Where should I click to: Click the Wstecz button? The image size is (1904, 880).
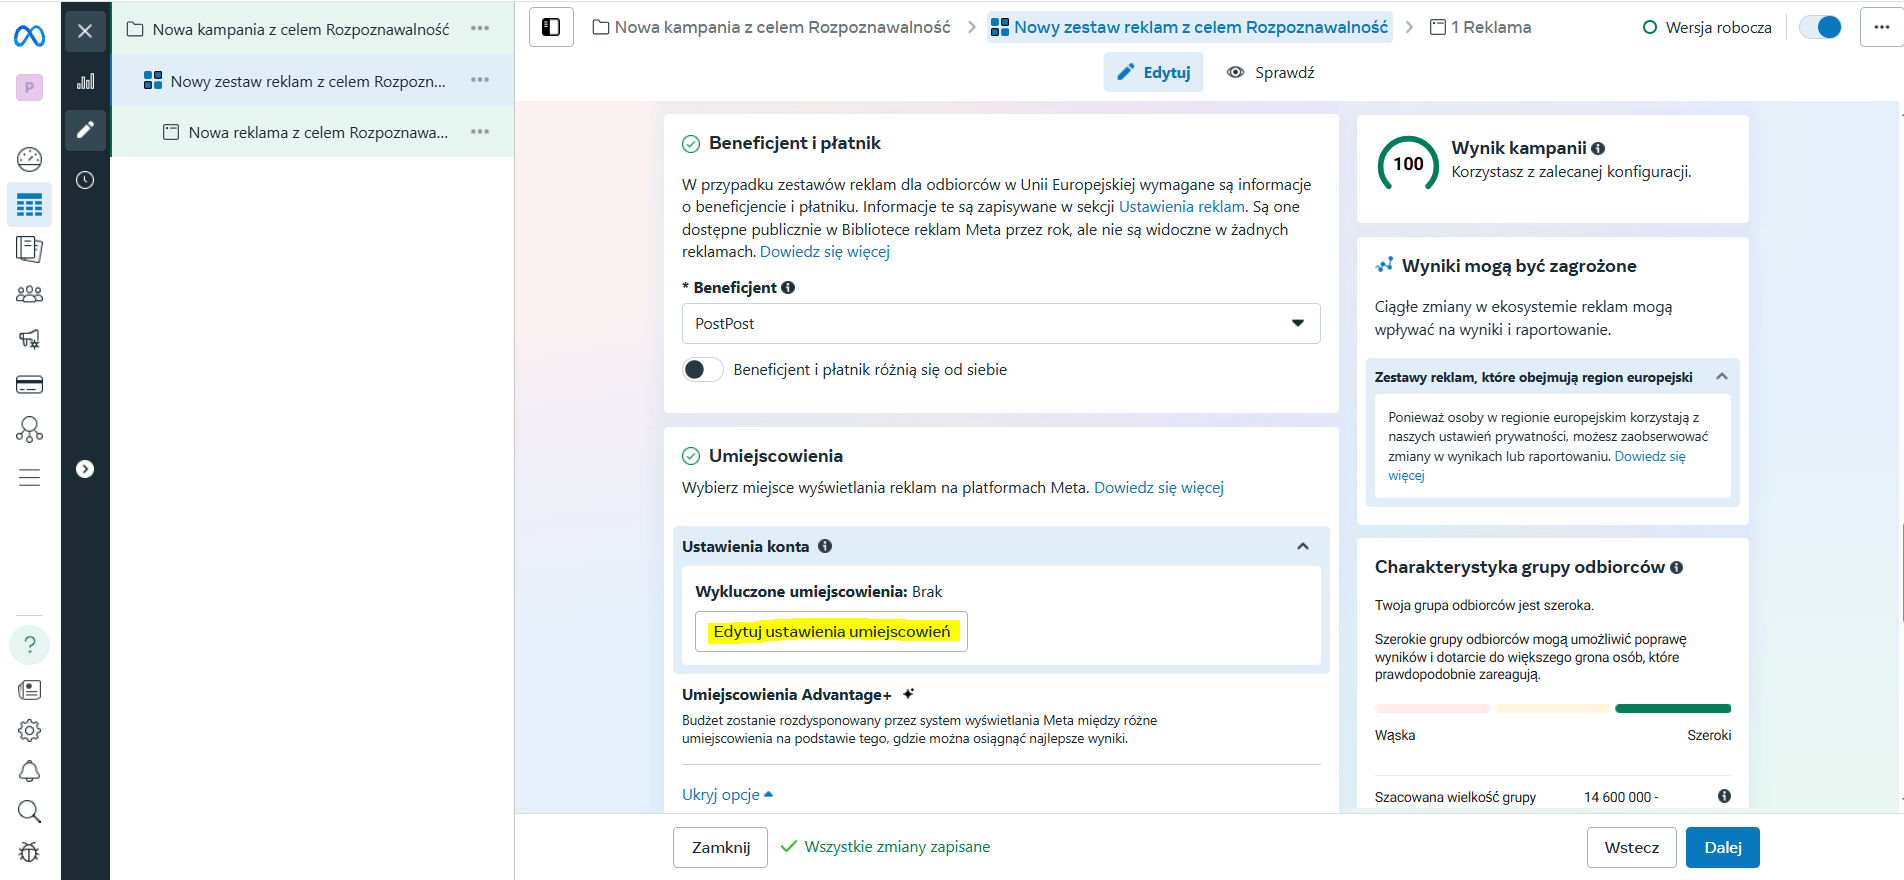[1631, 847]
